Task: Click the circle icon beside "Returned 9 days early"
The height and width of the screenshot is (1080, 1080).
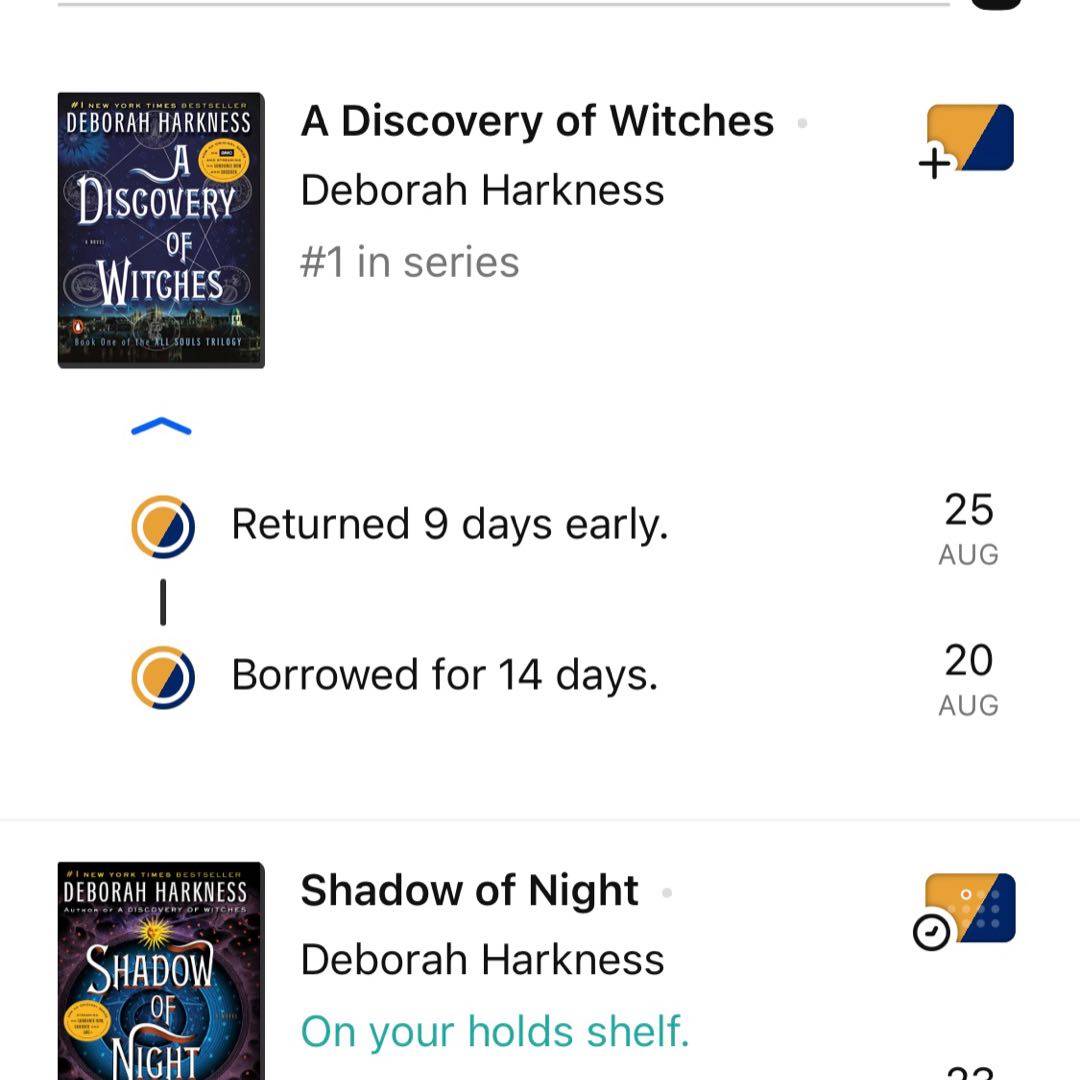Action: pyautogui.click(x=163, y=526)
